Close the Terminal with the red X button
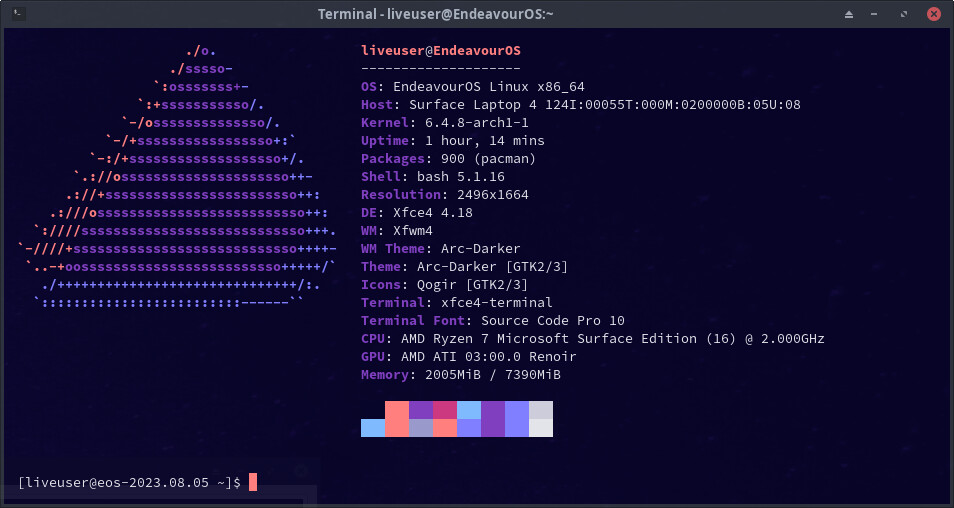The height and width of the screenshot is (508, 954). (x=933, y=14)
